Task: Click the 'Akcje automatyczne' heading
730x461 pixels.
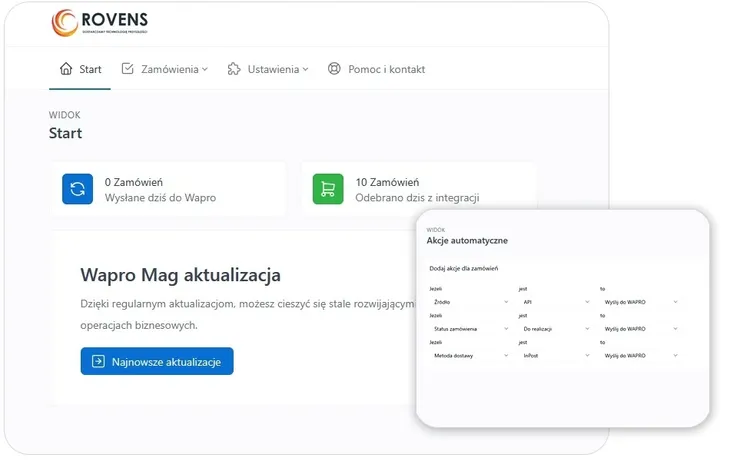Action: [x=467, y=241]
